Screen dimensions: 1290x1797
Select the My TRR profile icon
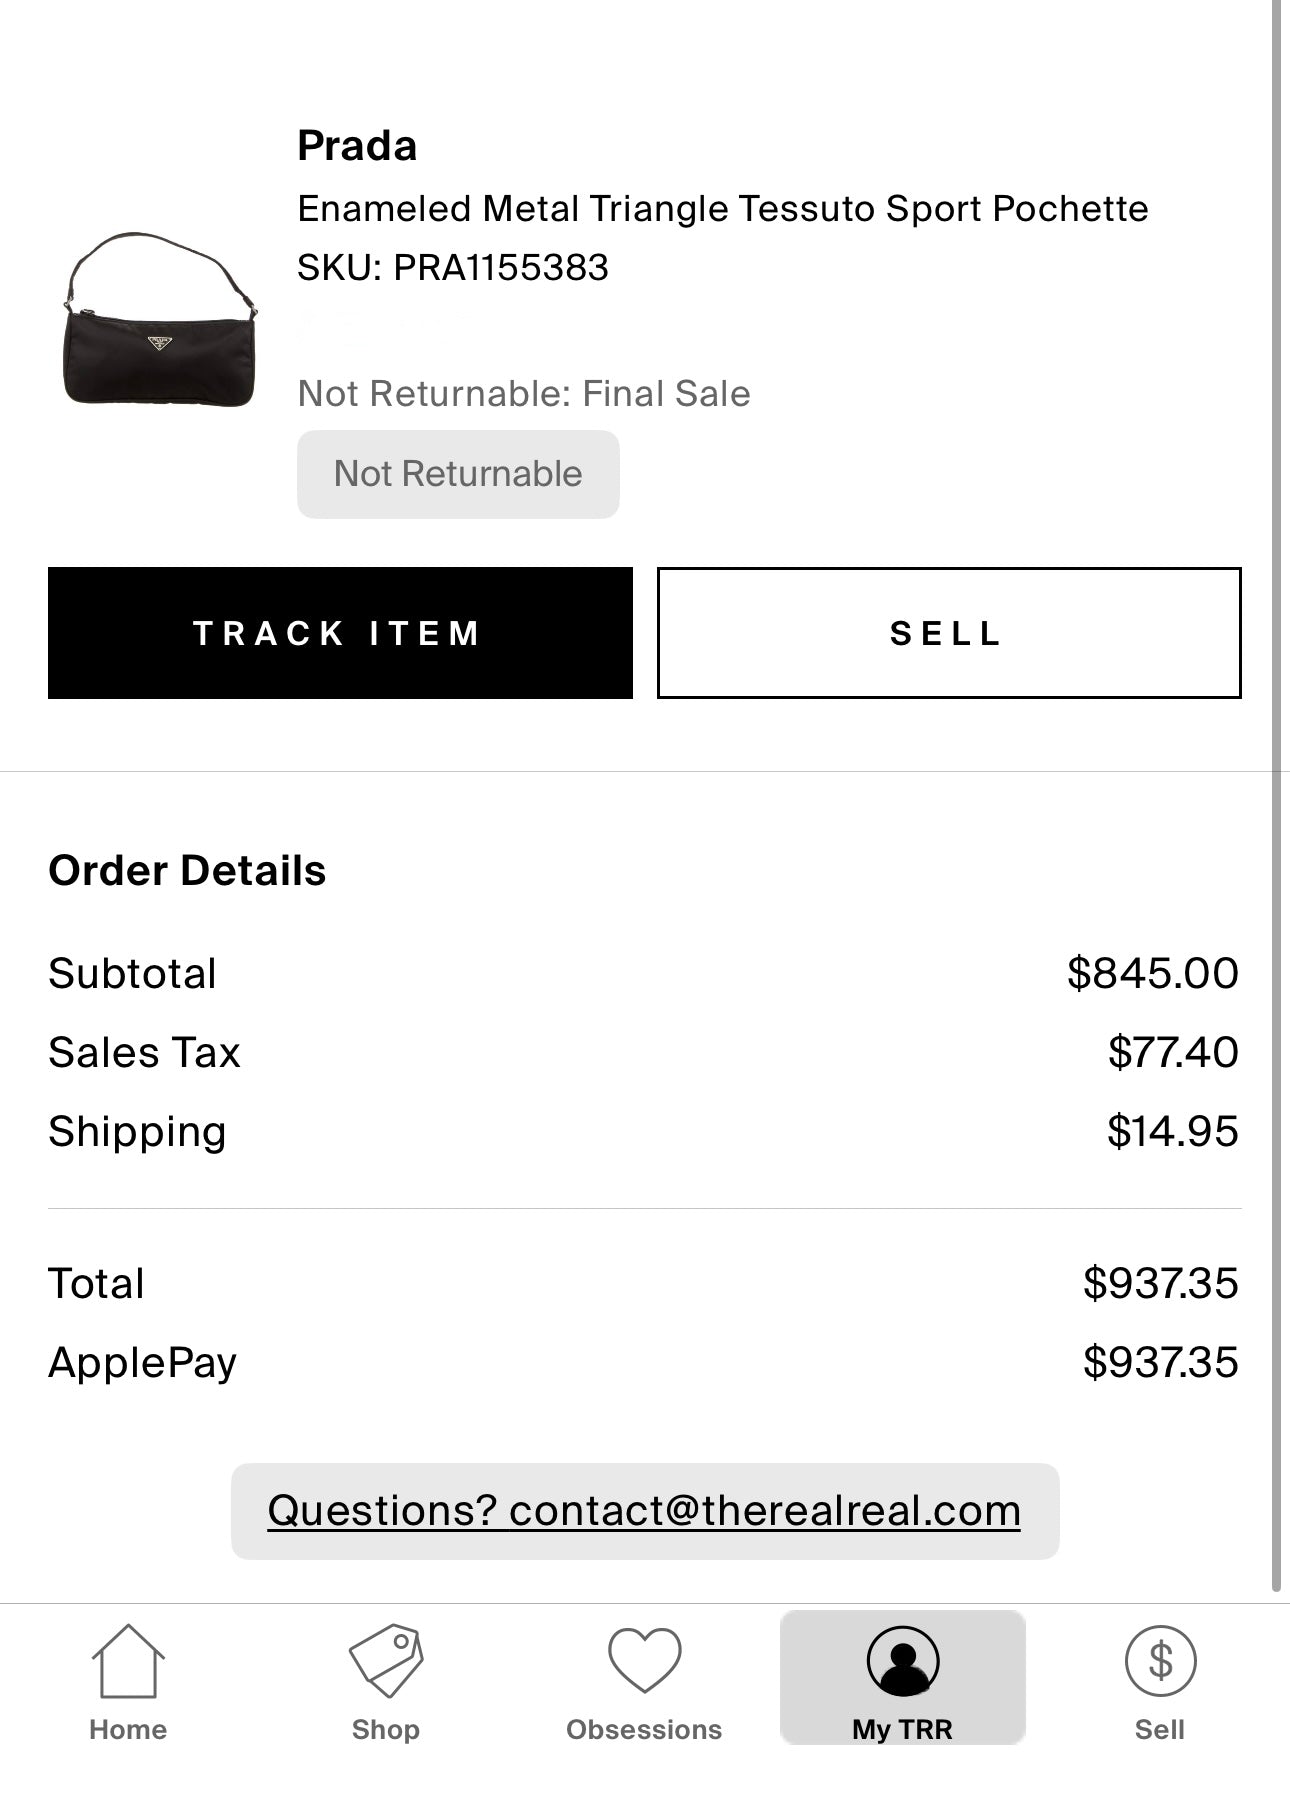(902, 1661)
